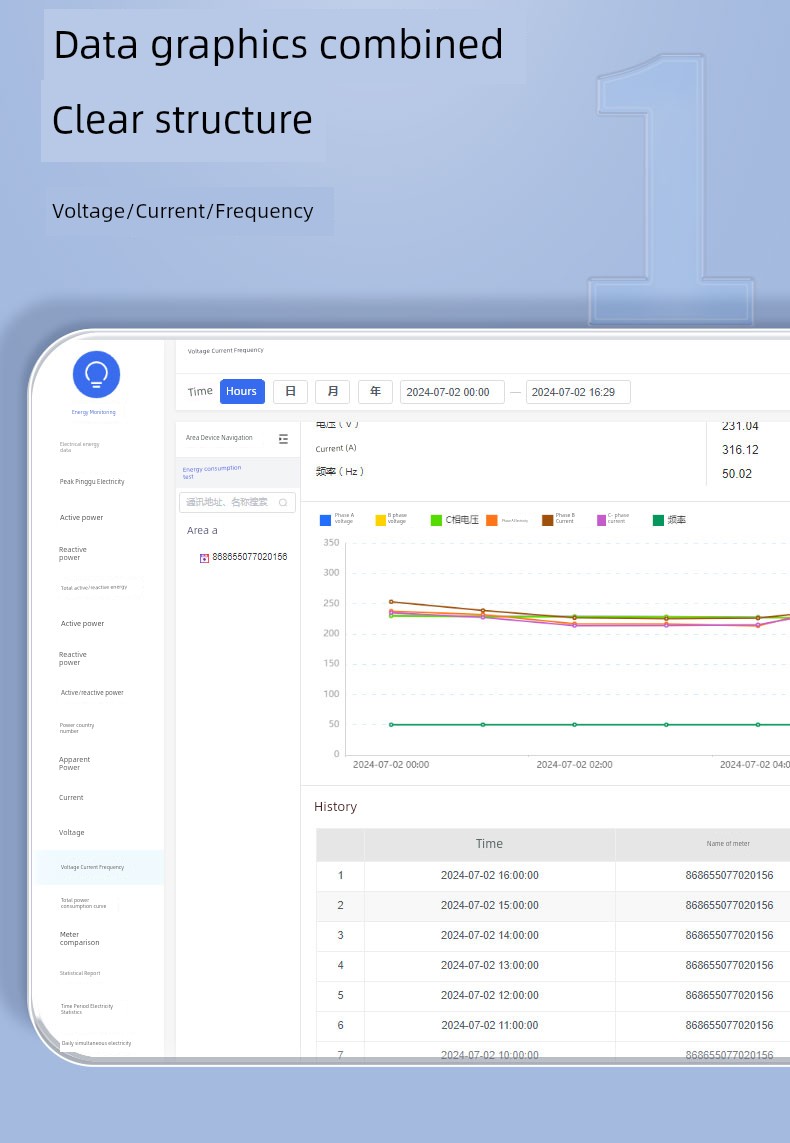Open Electrical energy data menu item
Screen dimensions: 790x1143
pyautogui.click(x=79, y=447)
